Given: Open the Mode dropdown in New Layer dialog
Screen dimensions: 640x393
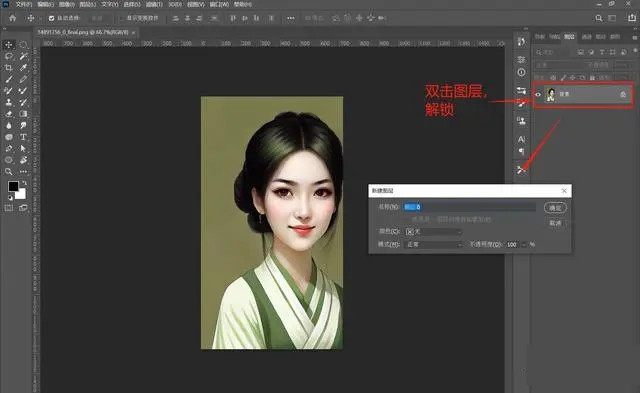Looking at the screenshot, I should (433, 244).
